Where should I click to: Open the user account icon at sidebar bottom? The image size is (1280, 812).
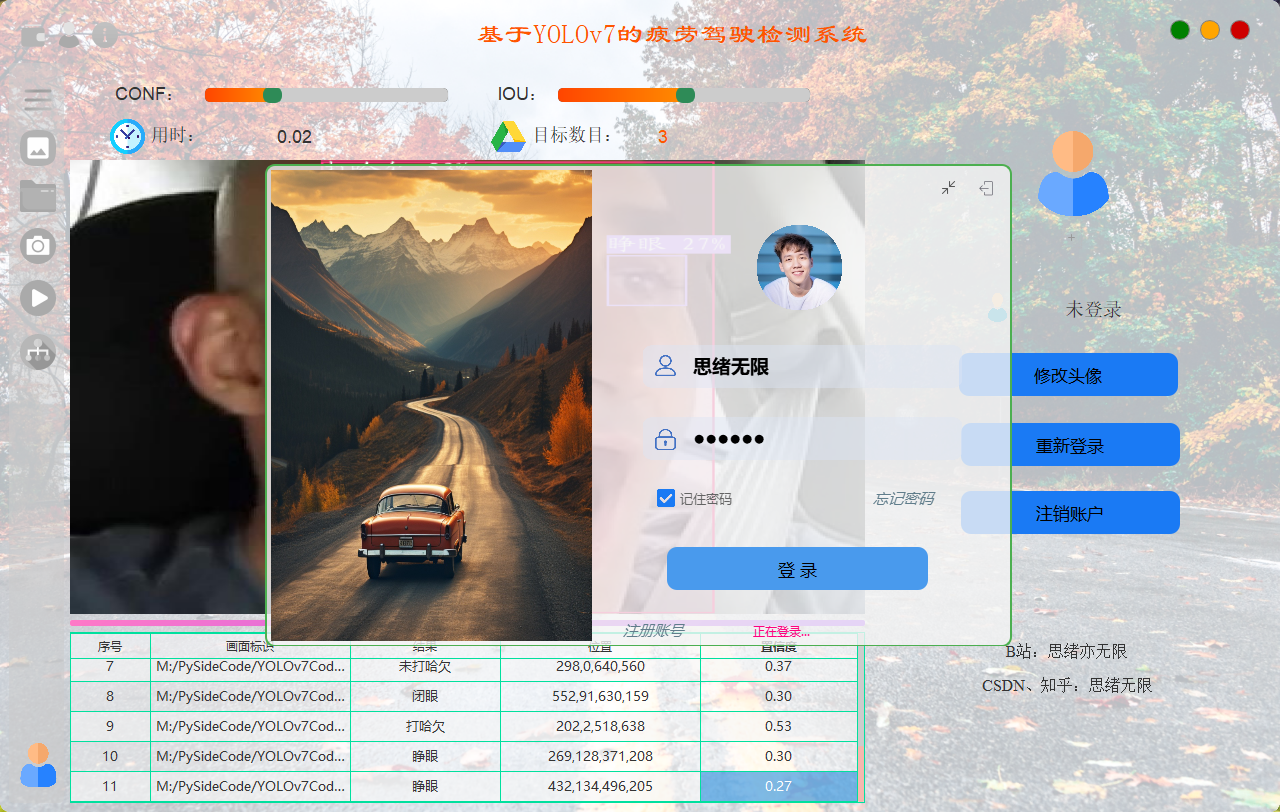[39, 765]
